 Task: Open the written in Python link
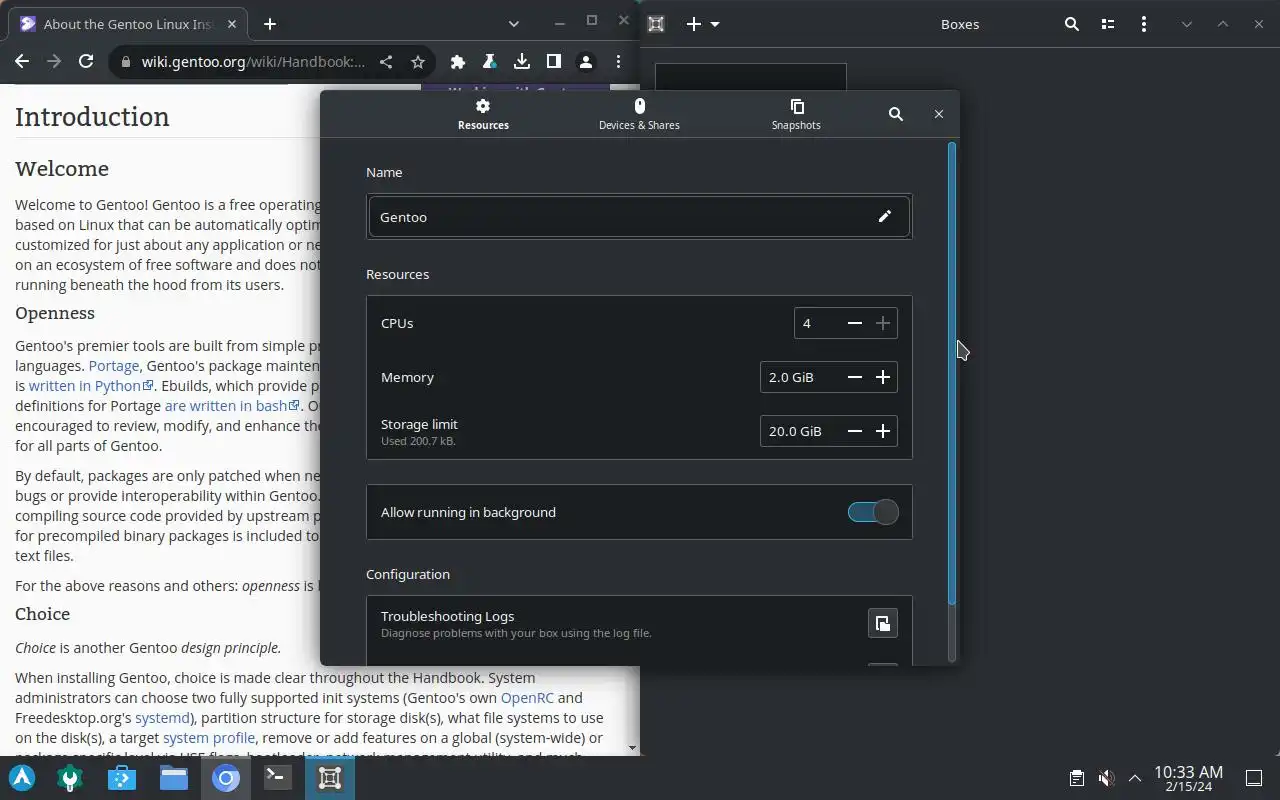(91, 386)
